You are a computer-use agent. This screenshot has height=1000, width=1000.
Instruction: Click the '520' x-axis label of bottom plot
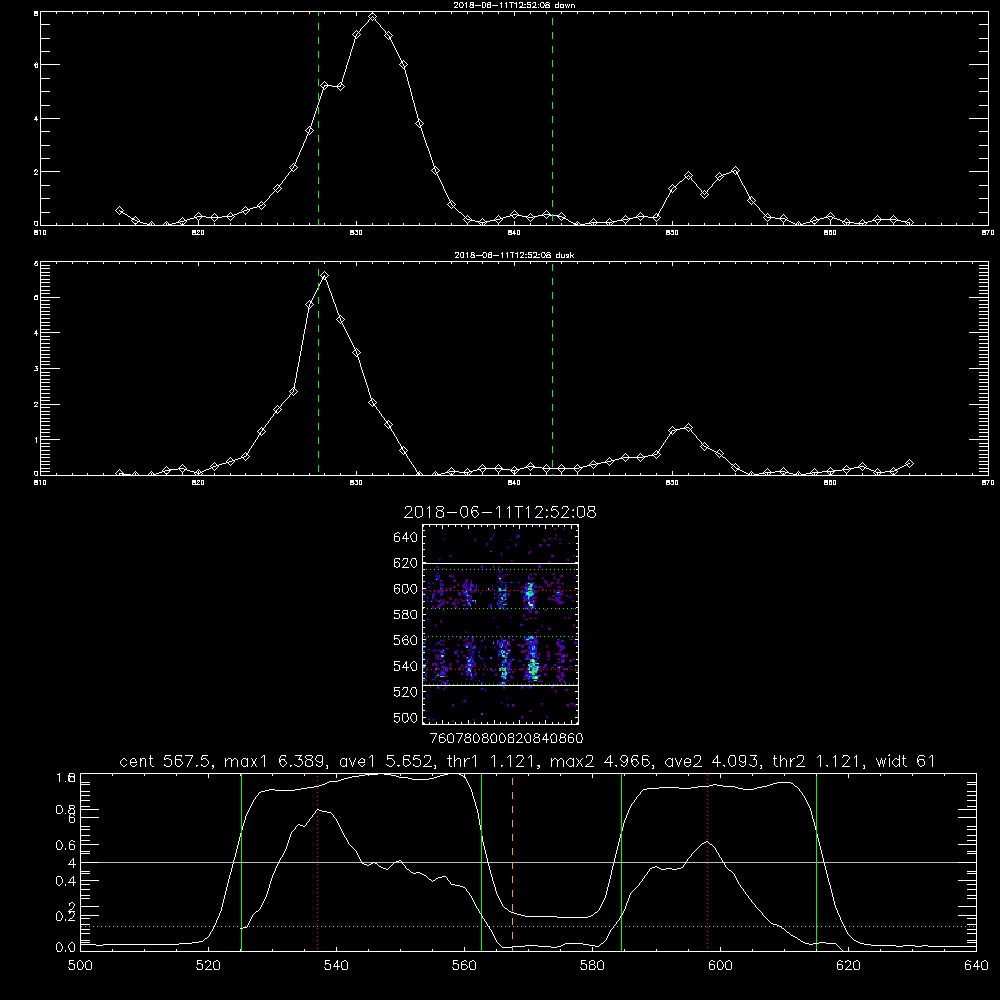(x=208, y=966)
